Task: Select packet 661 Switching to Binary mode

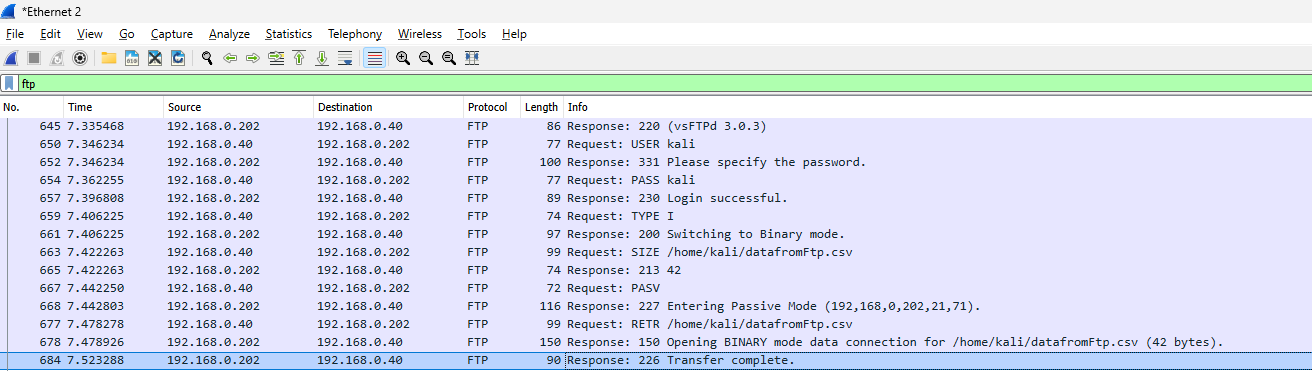Action: point(656,234)
